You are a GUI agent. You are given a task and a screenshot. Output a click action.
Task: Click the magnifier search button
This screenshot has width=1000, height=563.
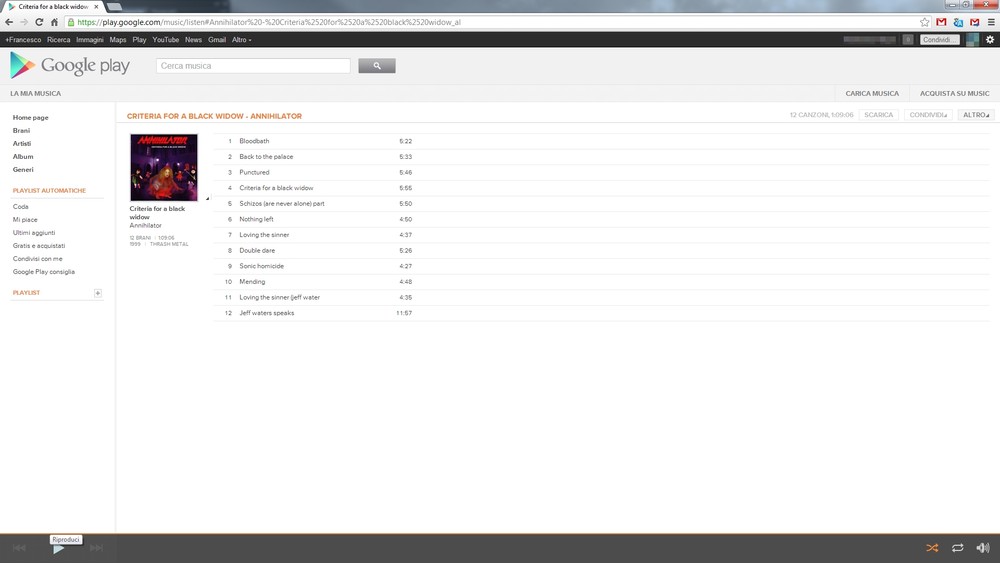377,66
